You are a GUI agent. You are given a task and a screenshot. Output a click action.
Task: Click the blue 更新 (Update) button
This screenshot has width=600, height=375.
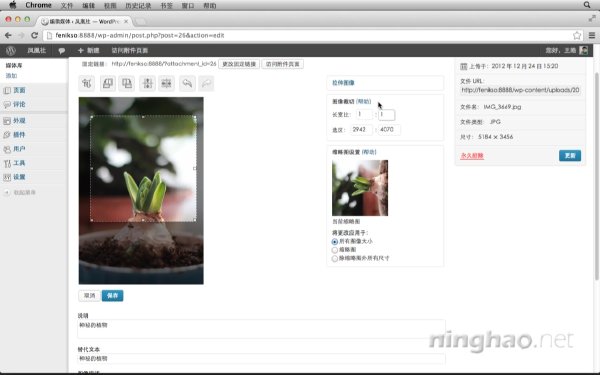(570, 155)
